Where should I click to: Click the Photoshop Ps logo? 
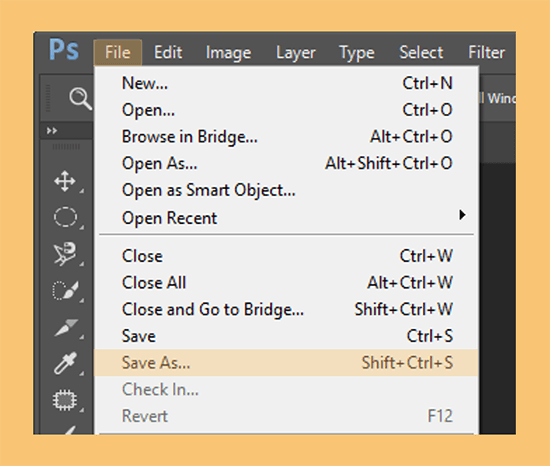pos(63,50)
